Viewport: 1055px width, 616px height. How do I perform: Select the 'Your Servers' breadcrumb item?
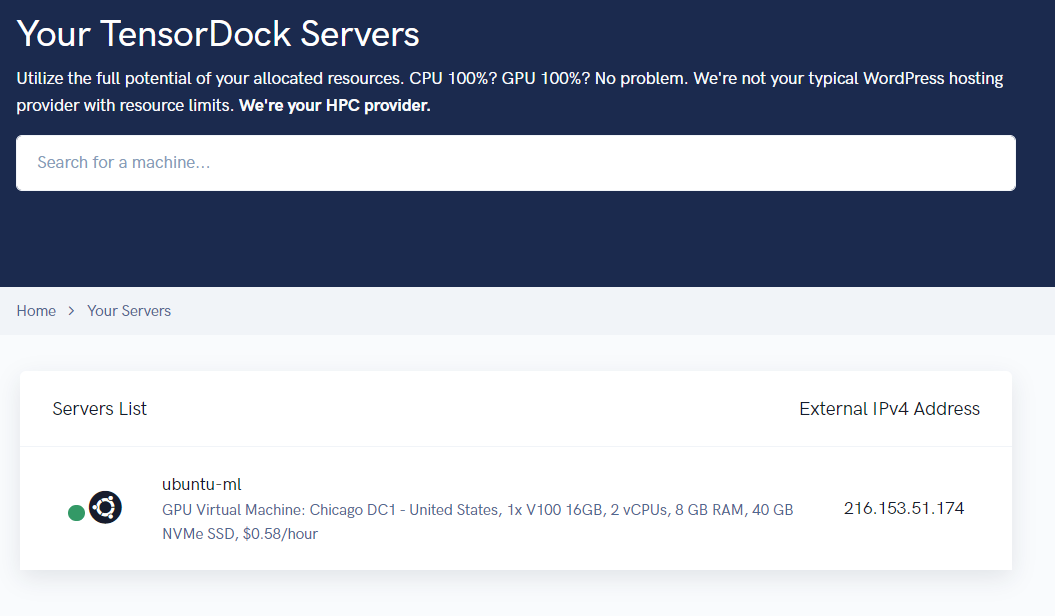129,311
